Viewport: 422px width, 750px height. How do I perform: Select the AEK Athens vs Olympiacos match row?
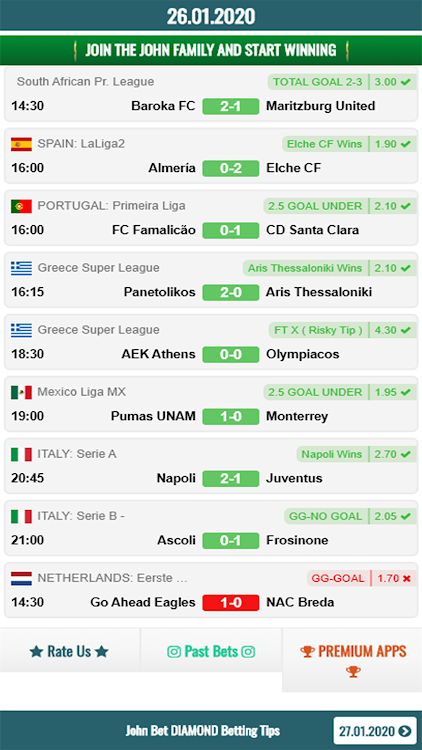211,342
